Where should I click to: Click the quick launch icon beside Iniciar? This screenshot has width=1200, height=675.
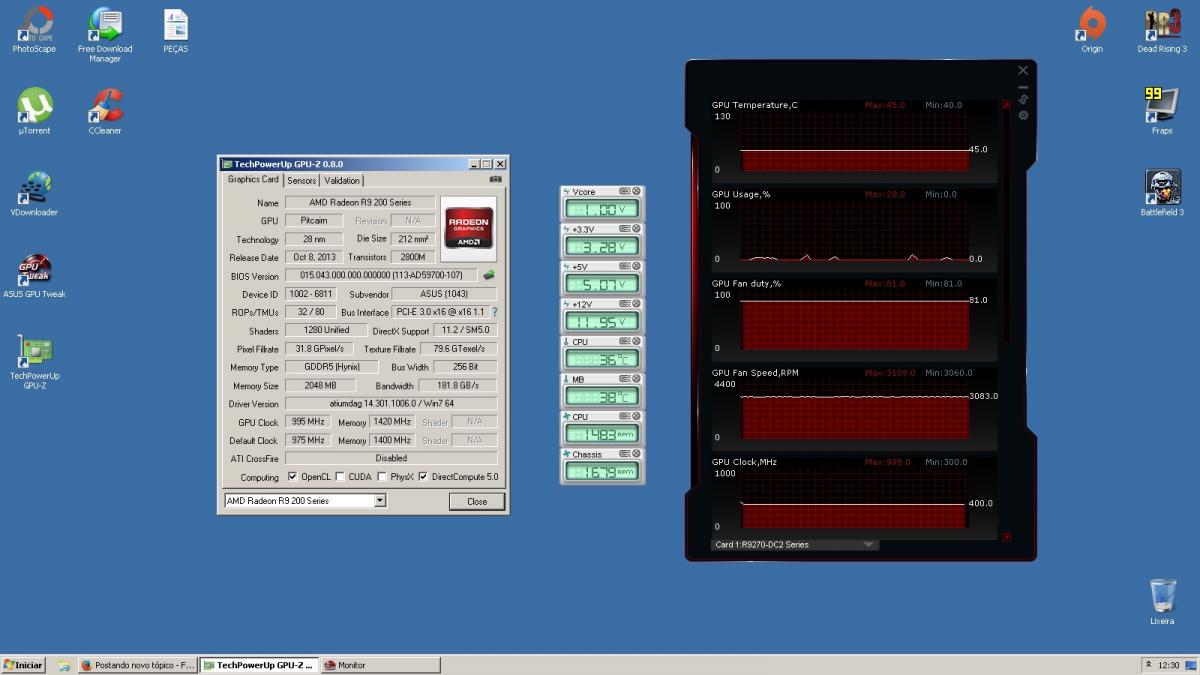click(x=64, y=665)
